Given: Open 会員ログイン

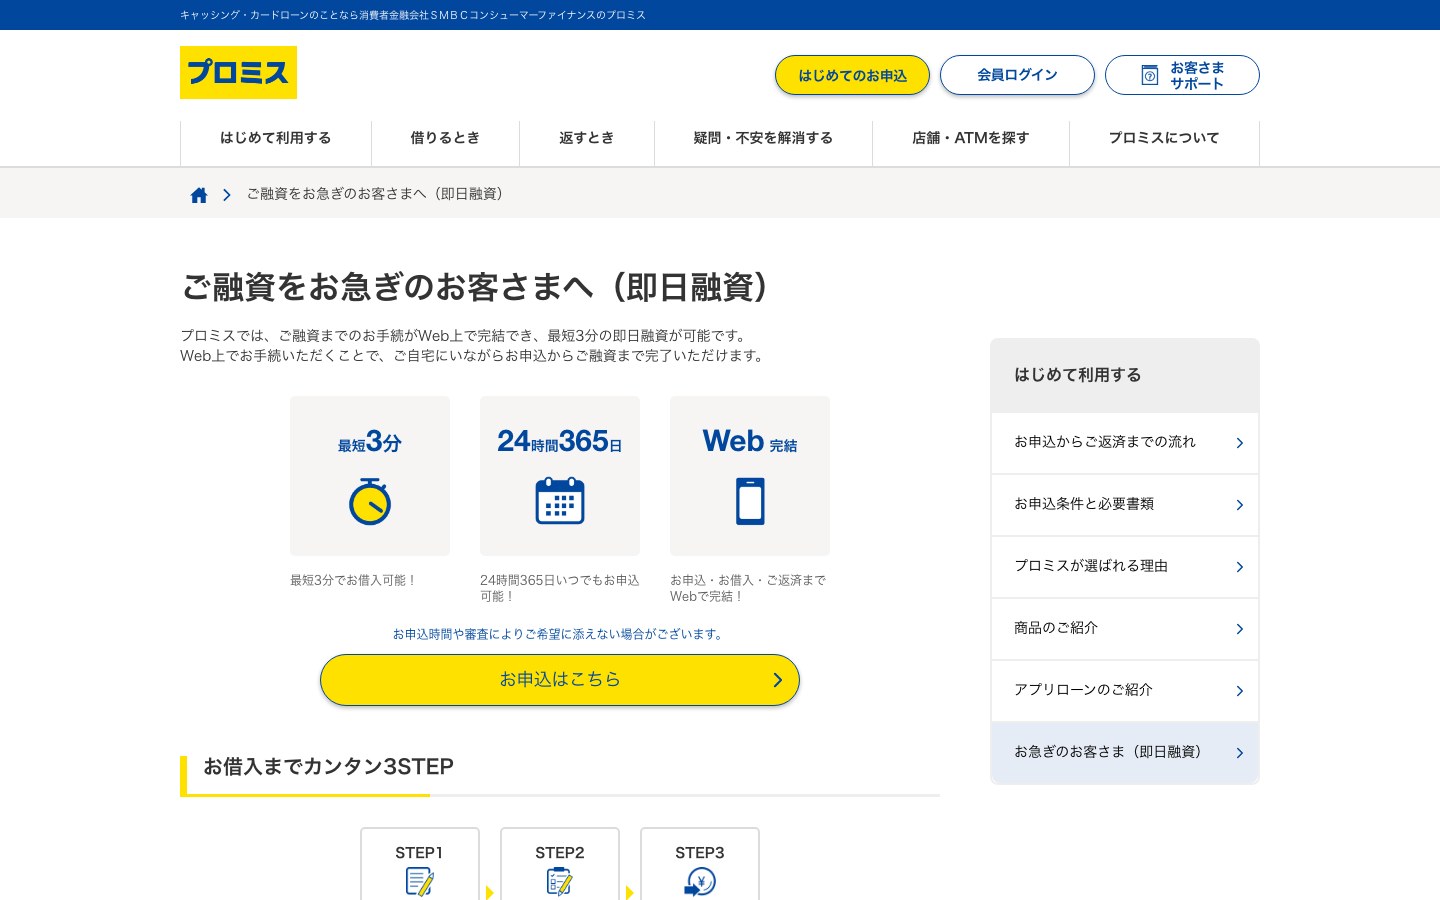Looking at the screenshot, I should point(1017,75).
